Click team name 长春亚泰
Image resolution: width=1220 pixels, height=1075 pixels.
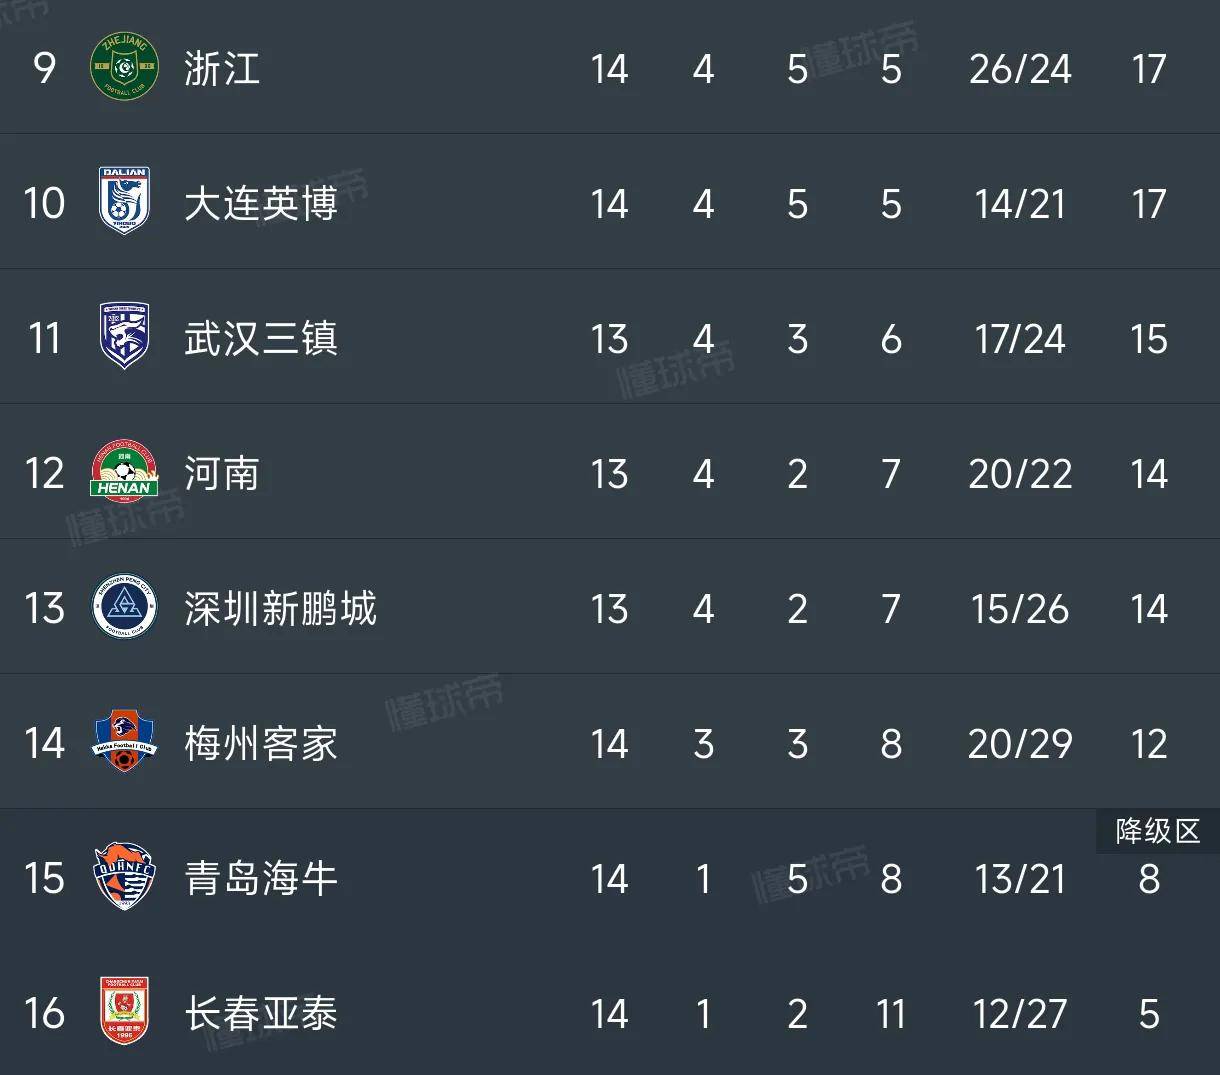pyautogui.click(x=261, y=1014)
